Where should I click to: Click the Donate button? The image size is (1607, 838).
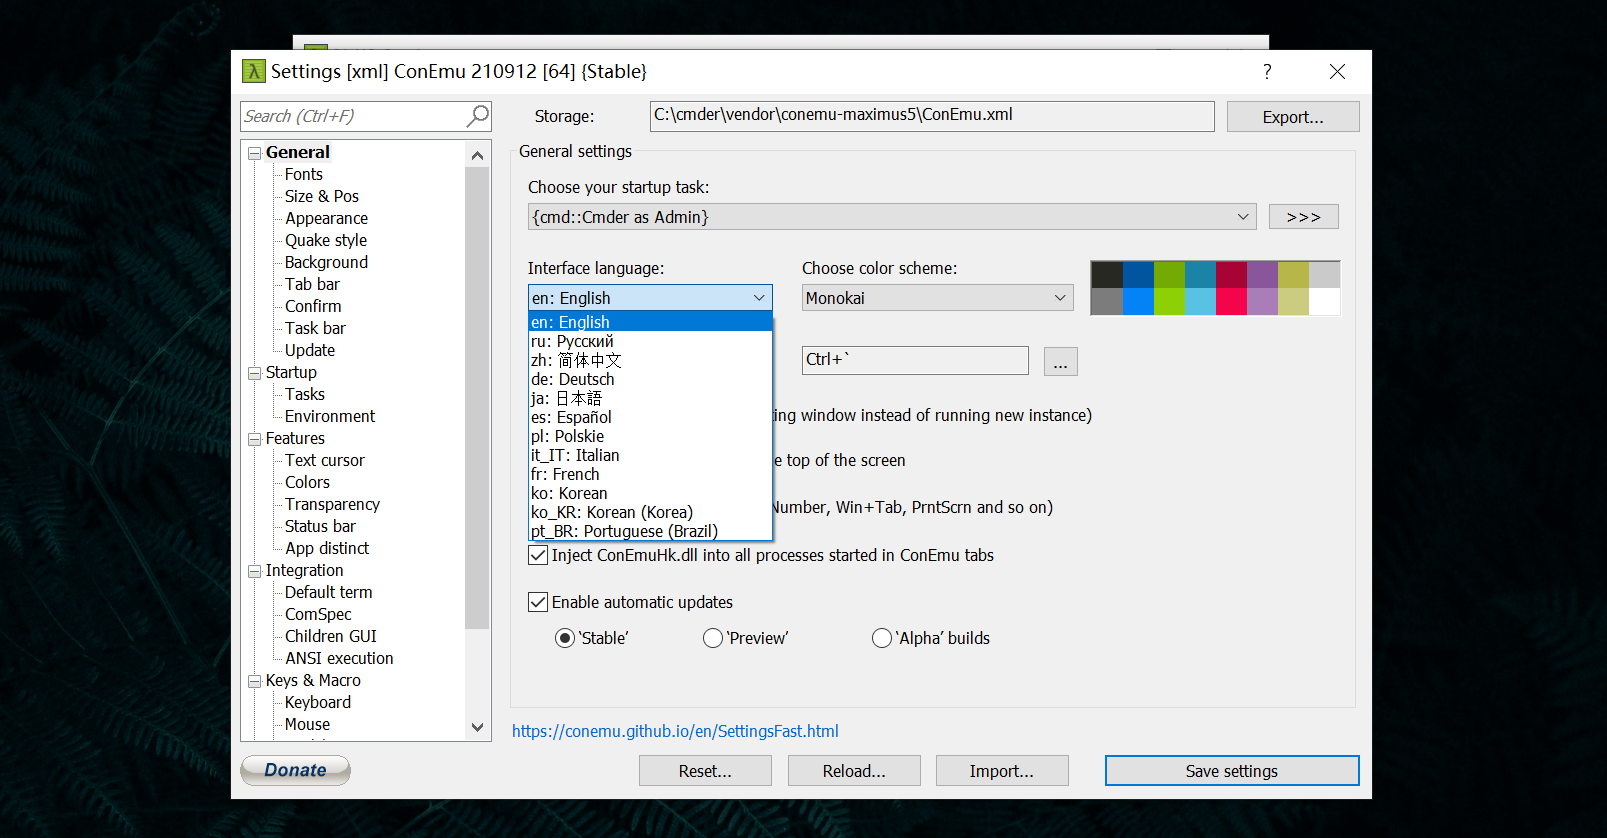[x=295, y=770]
